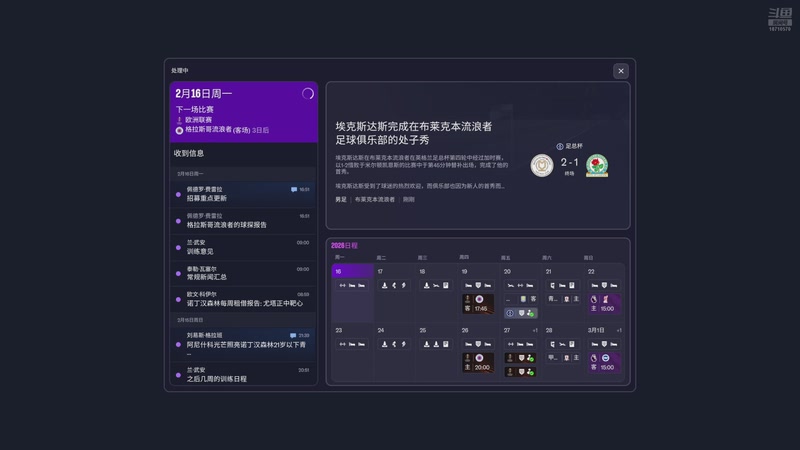
Task: Expand the +1 more events on 3月1日
Action: click(x=618, y=331)
